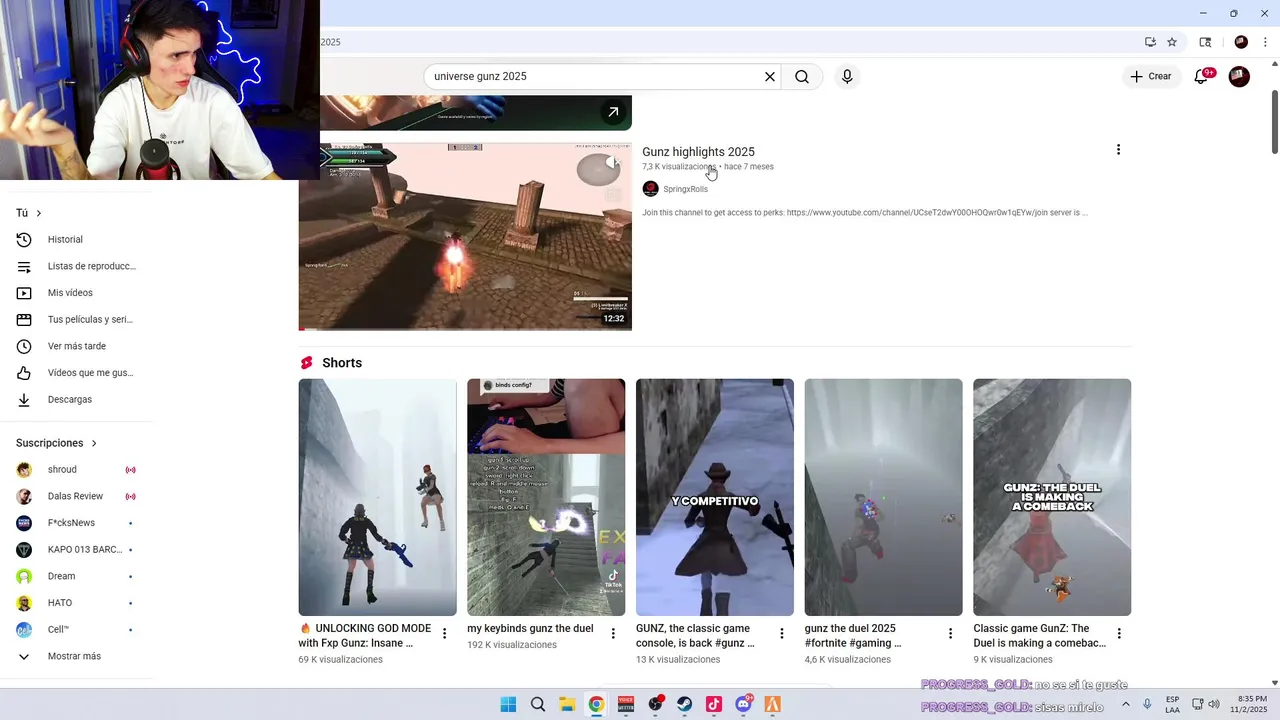Open the Crear (create) button
The image size is (1280, 720).
pos(1151,77)
